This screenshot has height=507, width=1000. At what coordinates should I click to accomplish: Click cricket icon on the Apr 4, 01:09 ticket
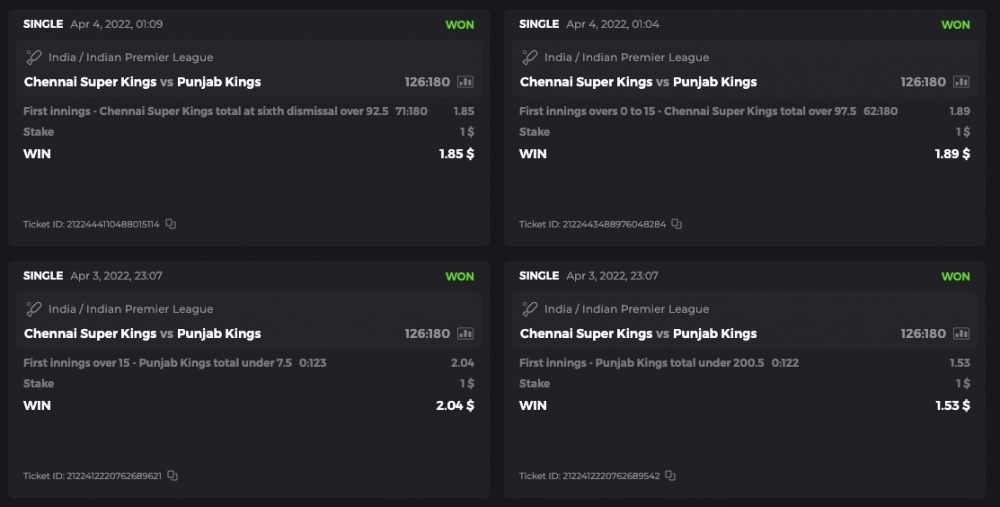pyautogui.click(x=34, y=57)
